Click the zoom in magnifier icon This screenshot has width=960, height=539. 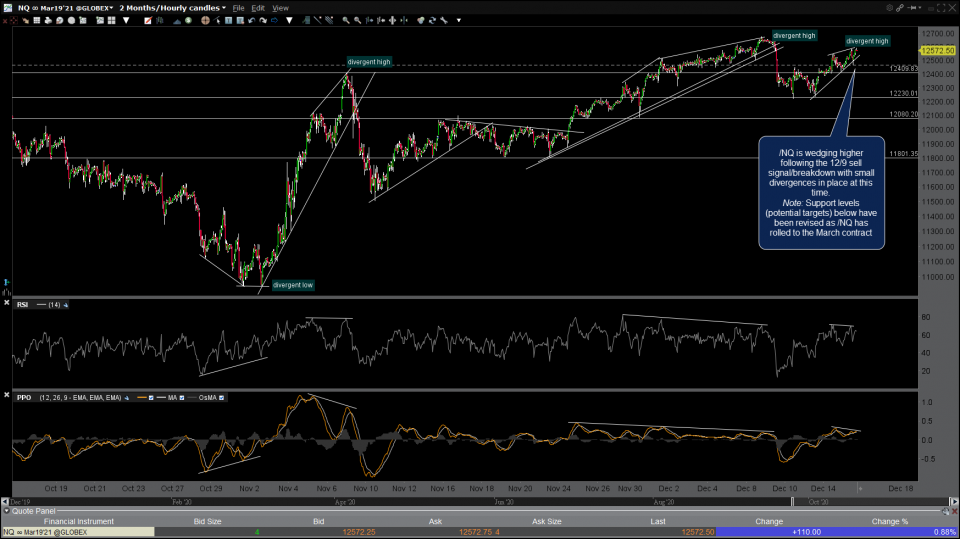[346, 21]
